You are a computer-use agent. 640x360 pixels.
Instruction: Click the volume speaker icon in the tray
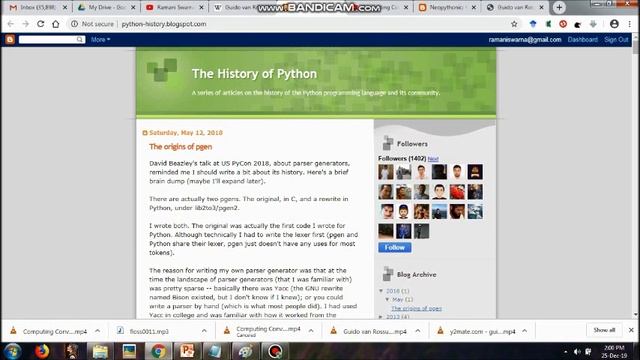click(x=577, y=351)
